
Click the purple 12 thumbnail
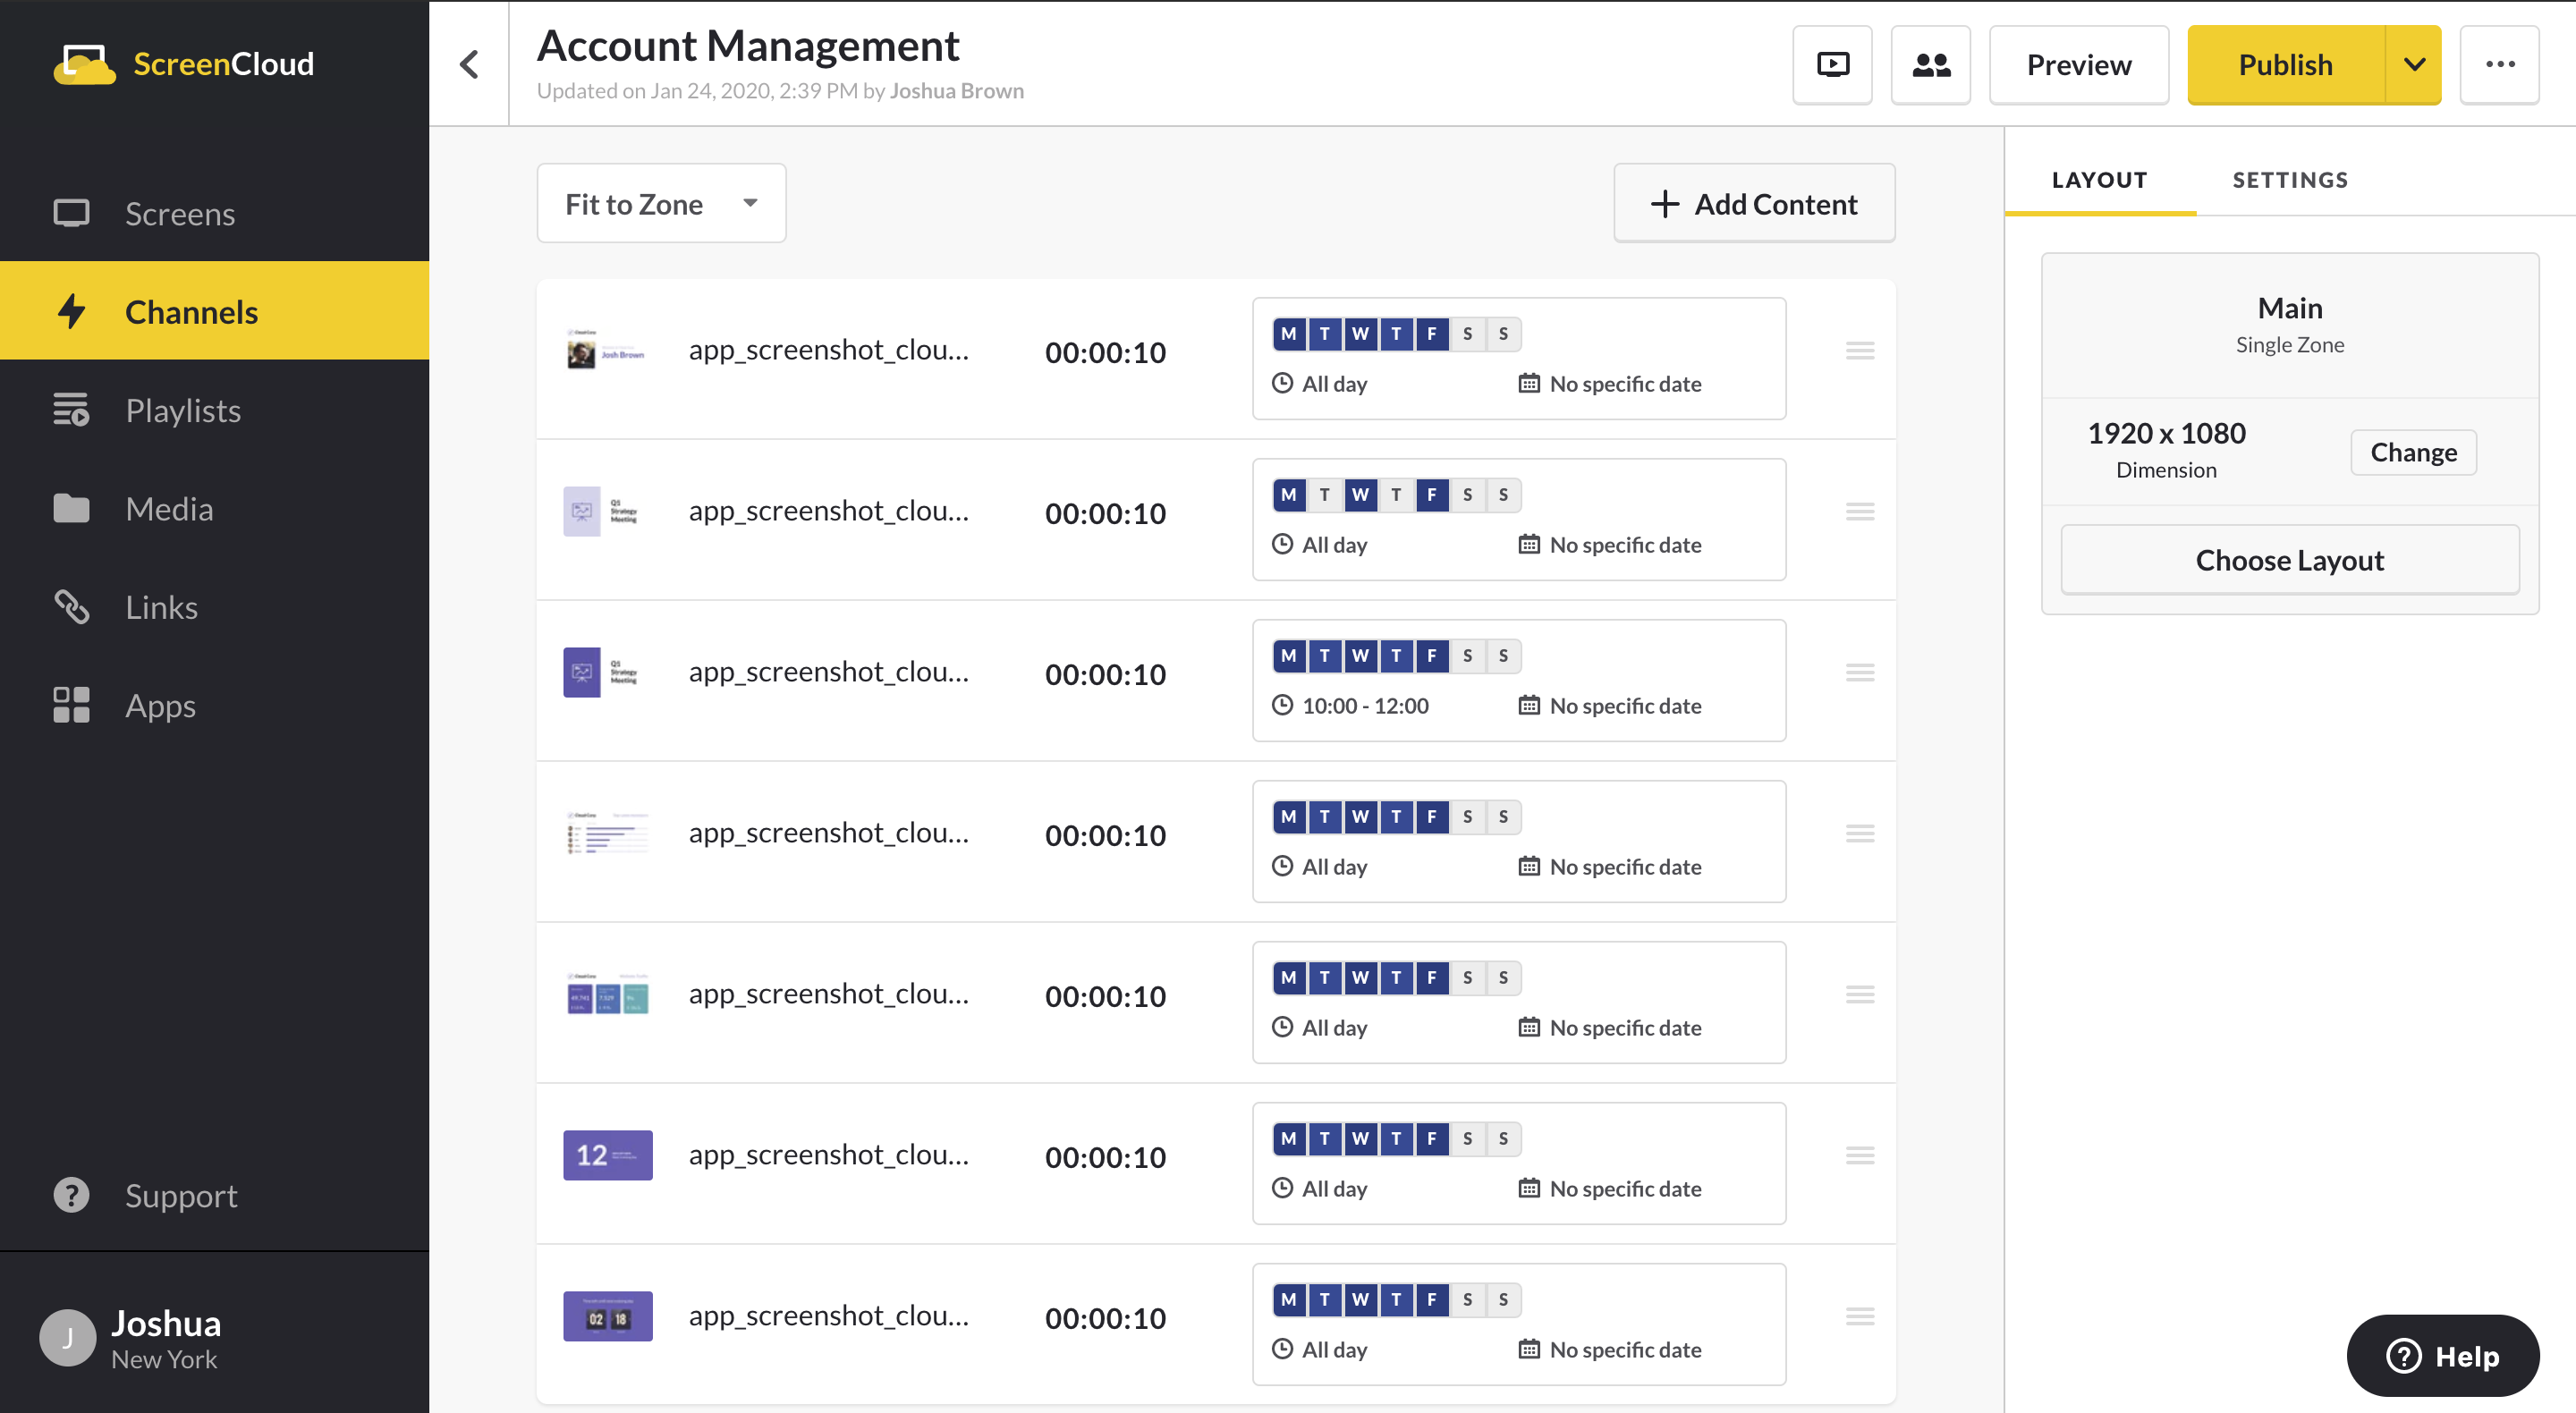[x=607, y=1155]
